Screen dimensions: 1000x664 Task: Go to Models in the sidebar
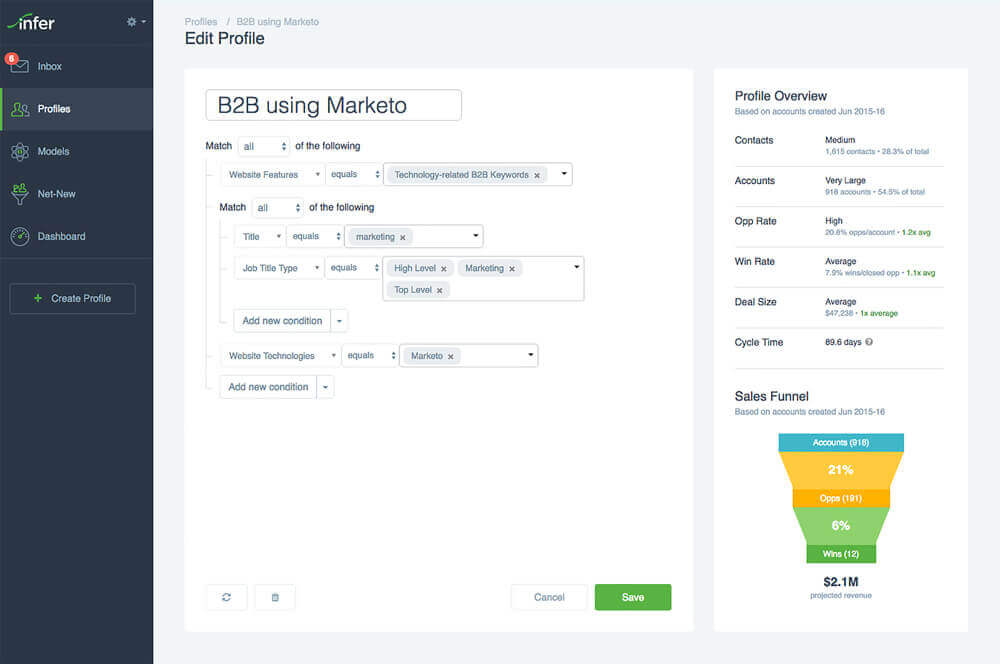[x=77, y=151]
